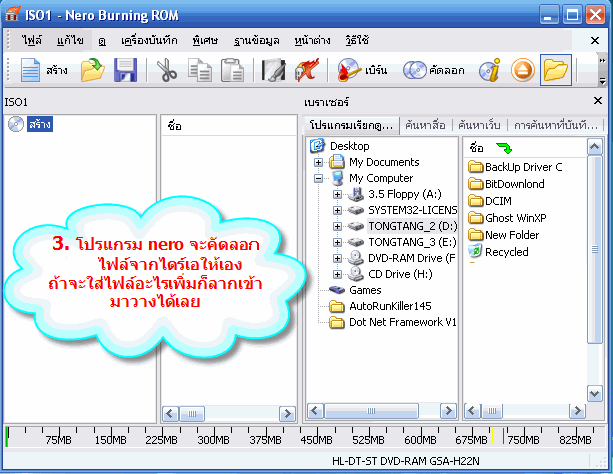Image resolution: width=613 pixels, height=474 pixels.
Task: Click the file list vertical scrollbar up arrow
Action: [595, 147]
